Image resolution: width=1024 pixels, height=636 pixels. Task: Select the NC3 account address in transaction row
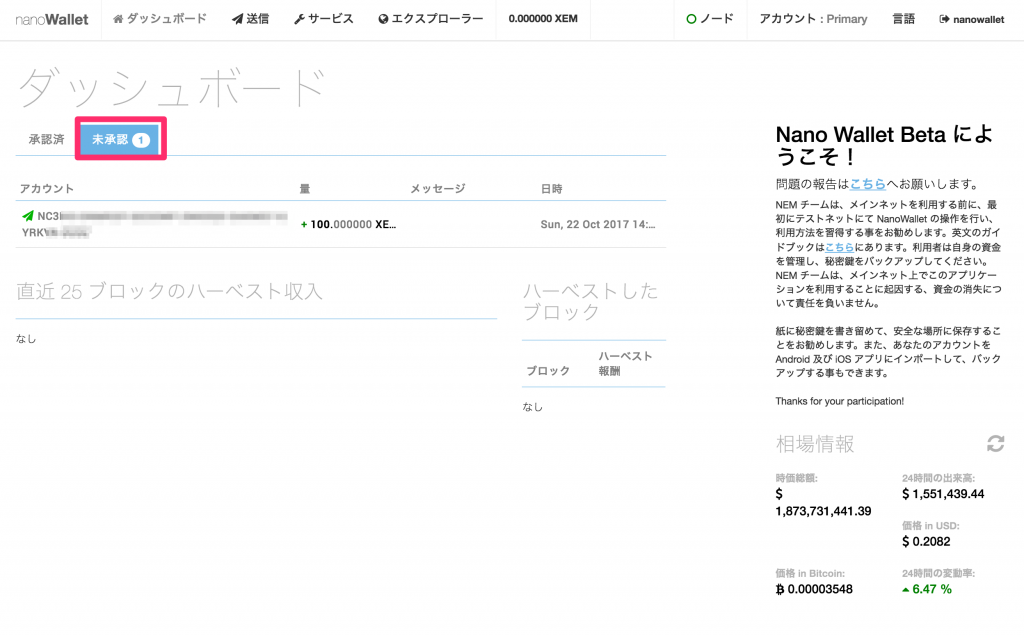tap(154, 224)
